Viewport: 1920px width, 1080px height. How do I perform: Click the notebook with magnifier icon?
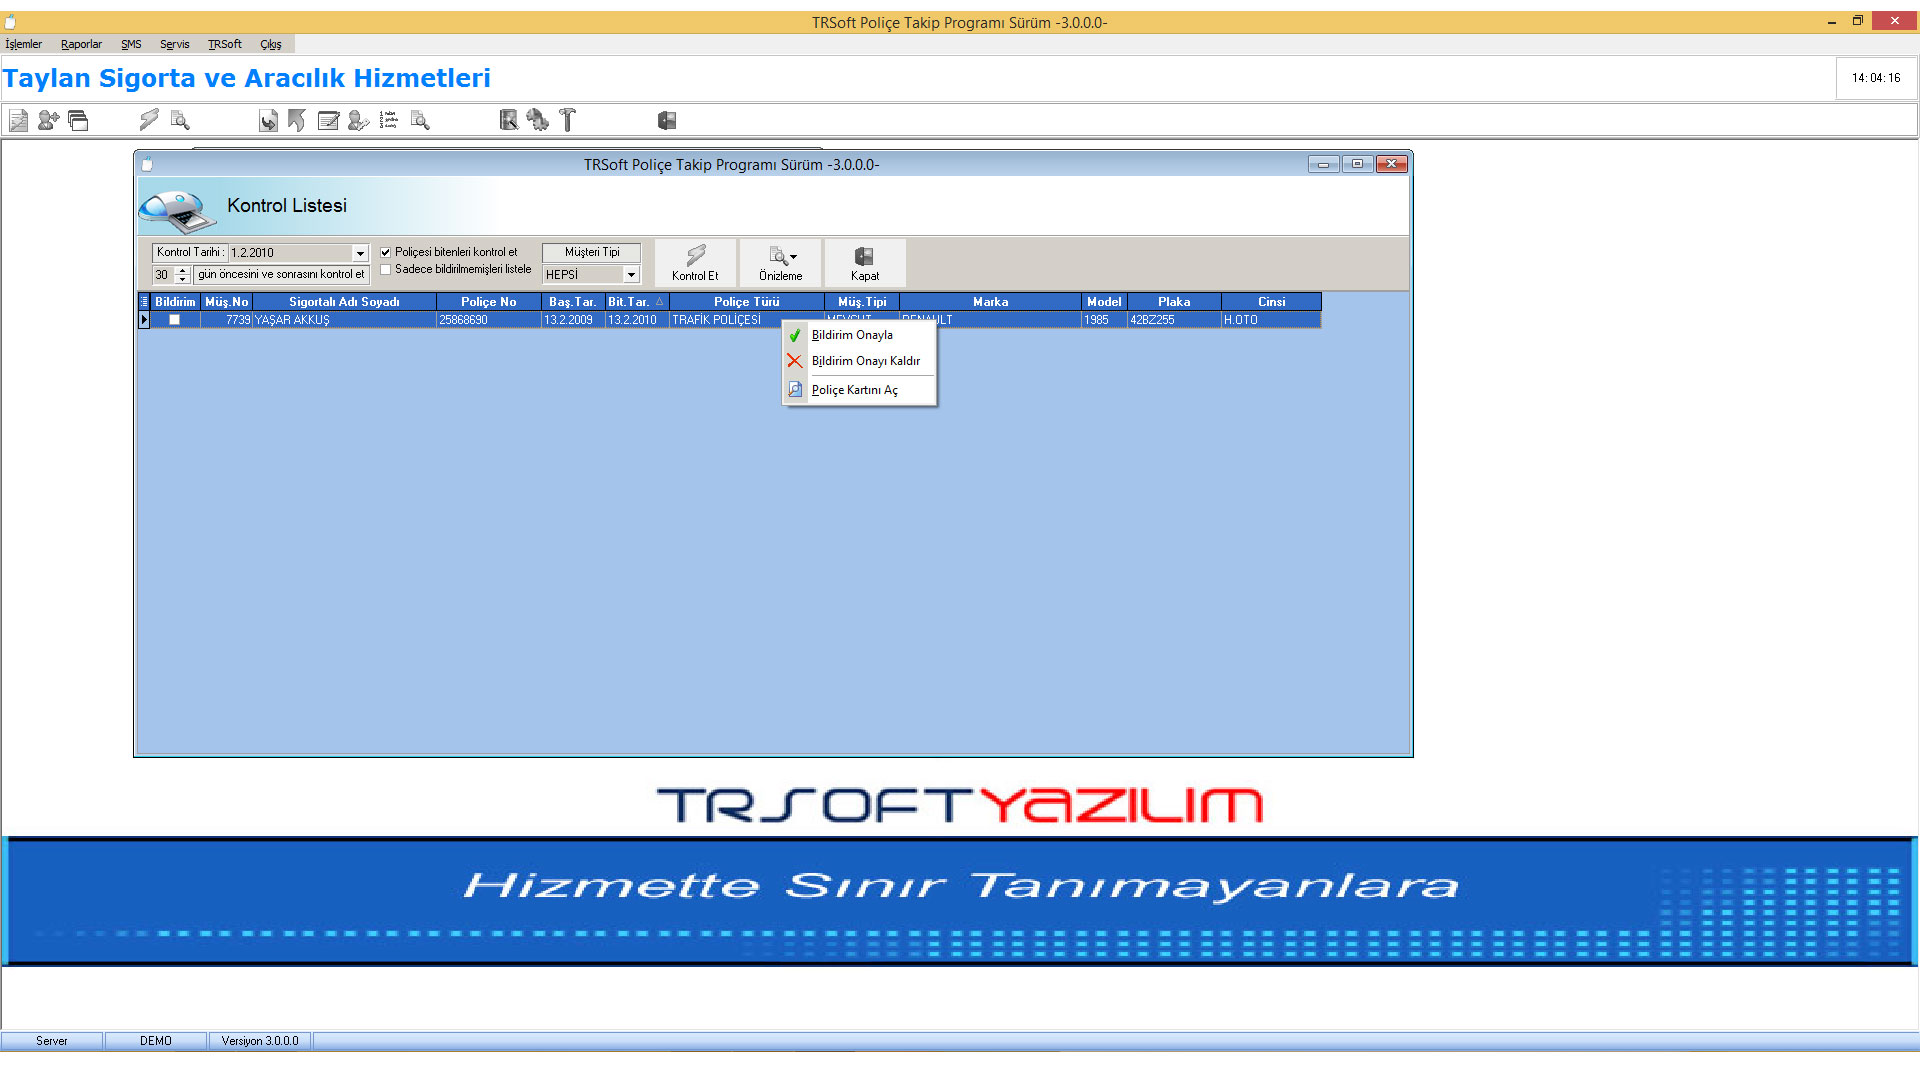509,121
